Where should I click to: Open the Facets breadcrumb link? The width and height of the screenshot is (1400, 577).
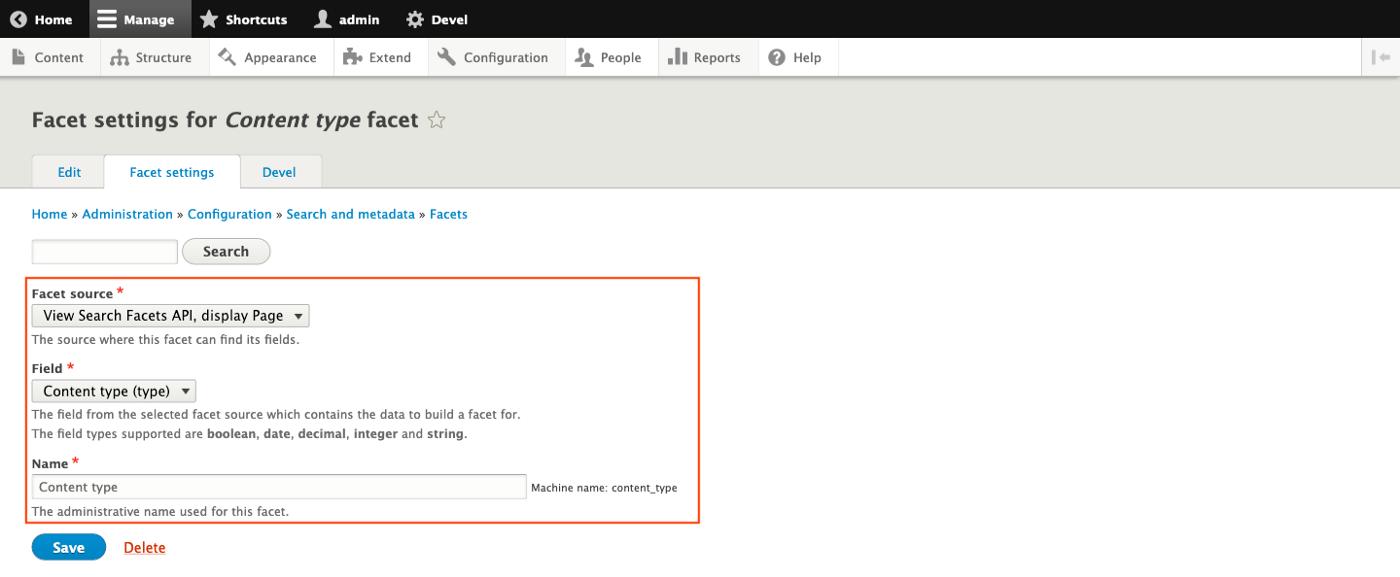(x=449, y=214)
